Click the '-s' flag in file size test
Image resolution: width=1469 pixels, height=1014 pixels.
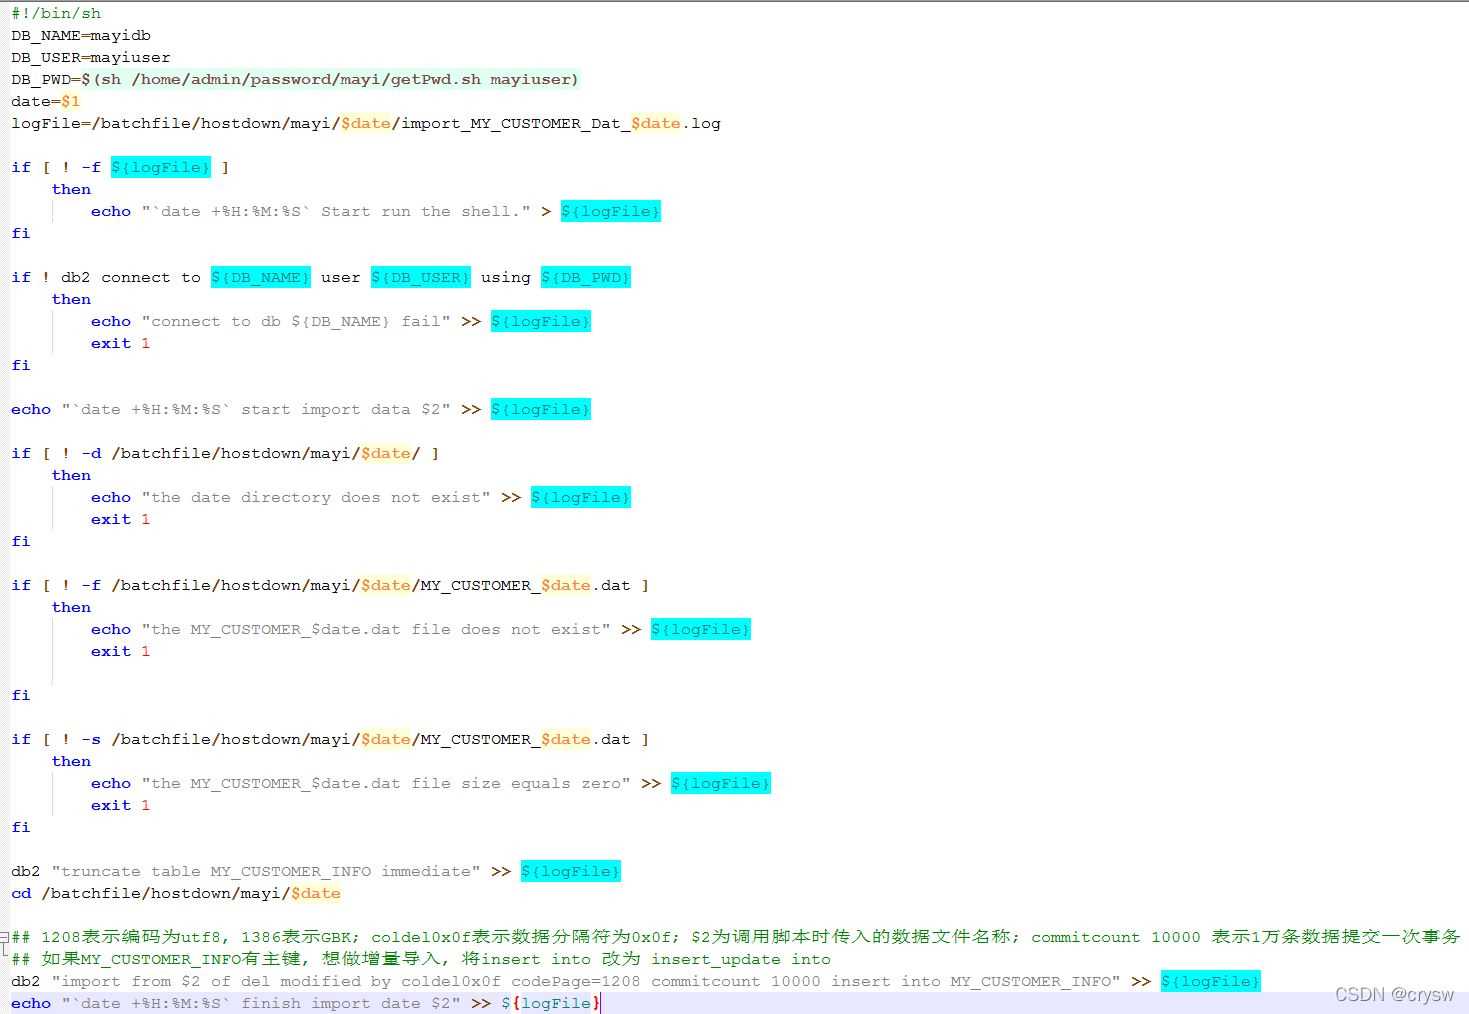click(91, 739)
